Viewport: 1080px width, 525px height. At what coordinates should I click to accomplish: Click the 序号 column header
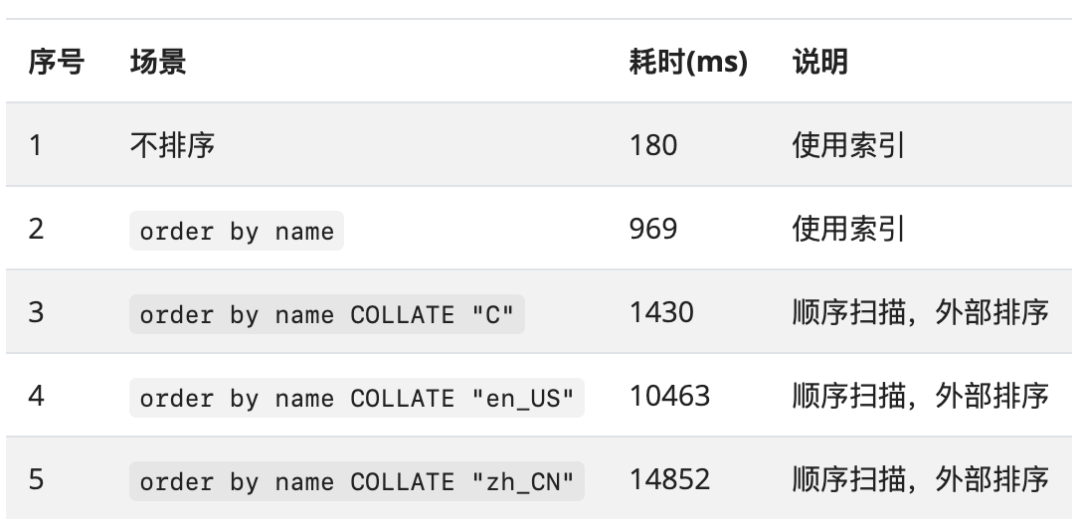tap(56, 62)
